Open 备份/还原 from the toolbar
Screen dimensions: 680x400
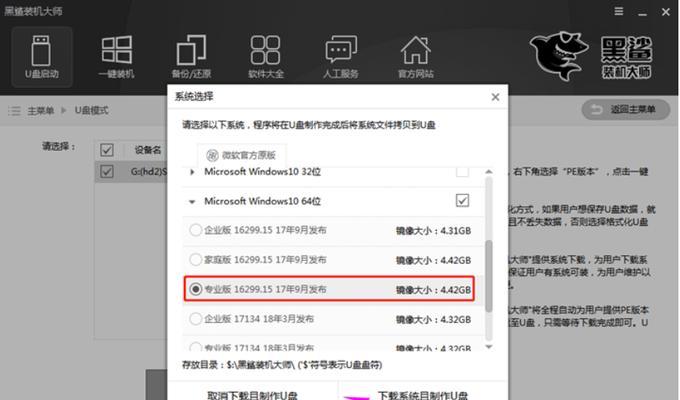191,57
